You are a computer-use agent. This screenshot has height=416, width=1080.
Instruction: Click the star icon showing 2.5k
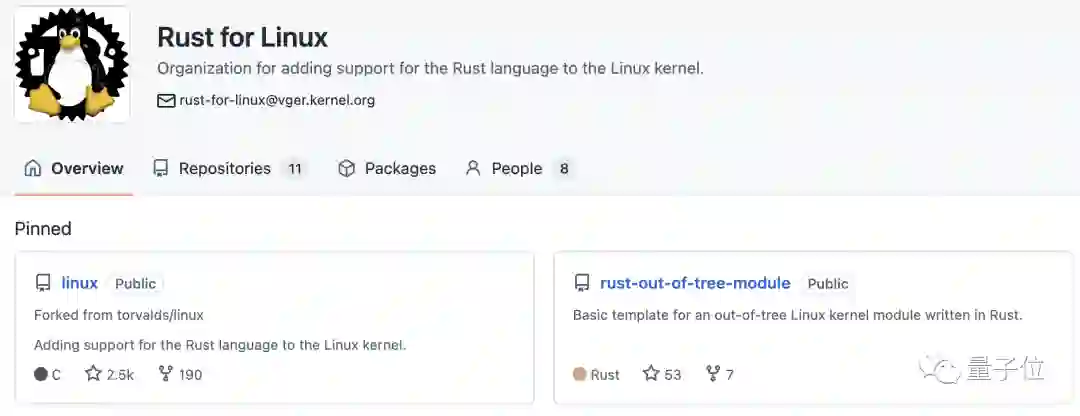pos(94,374)
